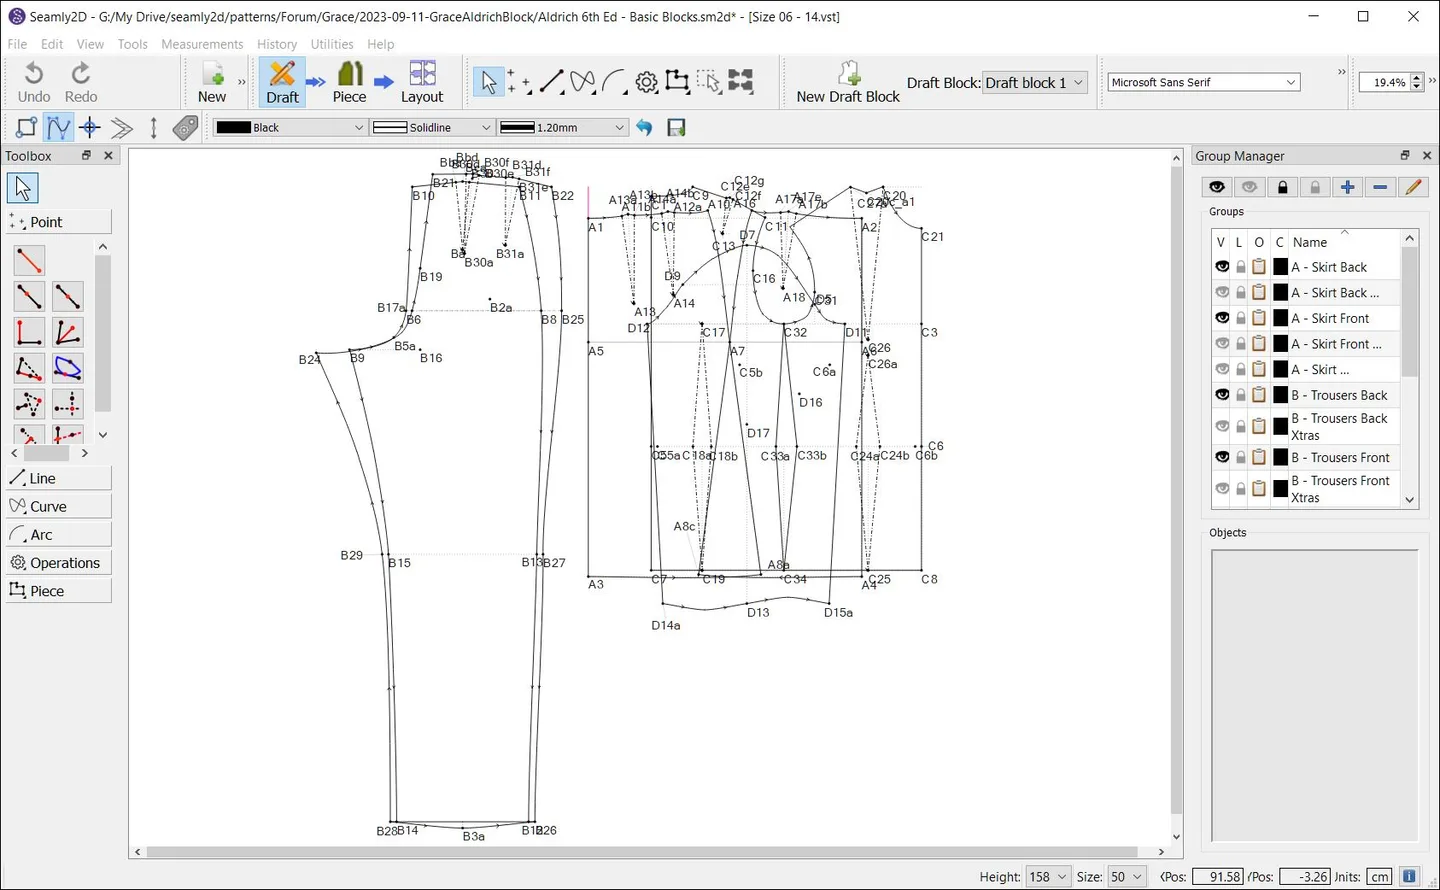Expand the Operations section in Toolbox
Image resolution: width=1440 pixels, height=890 pixels.
click(x=58, y=562)
